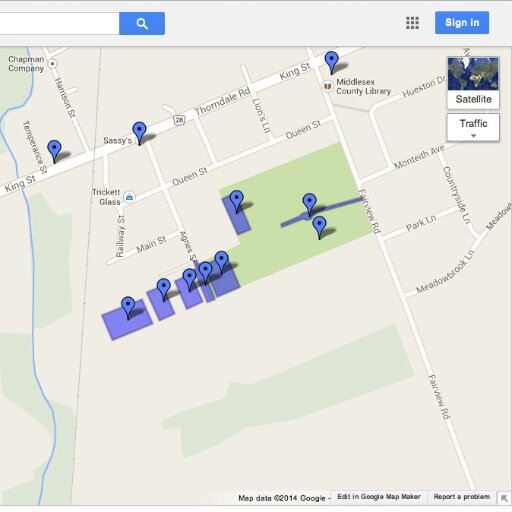Select the pin on second purple block from left
Image resolution: width=512 pixels, height=512 pixels.
(x=164, y=290)
